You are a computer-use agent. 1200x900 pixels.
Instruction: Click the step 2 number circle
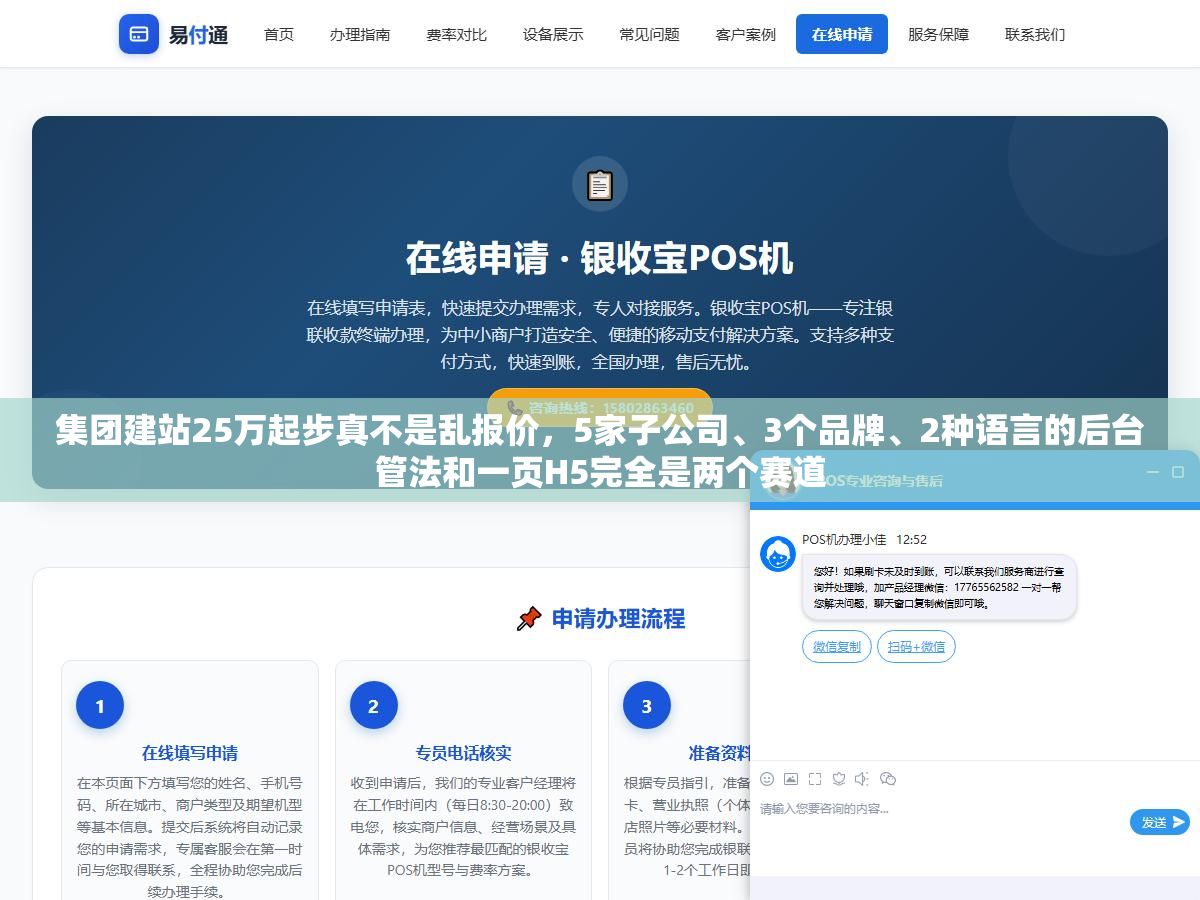(373, 706)
